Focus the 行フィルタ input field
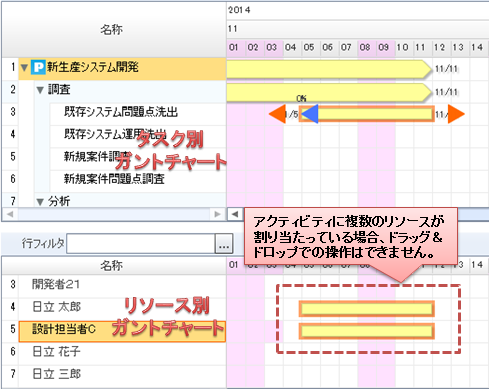The height and width of the screenshot is (389, 489). [141, 244]
